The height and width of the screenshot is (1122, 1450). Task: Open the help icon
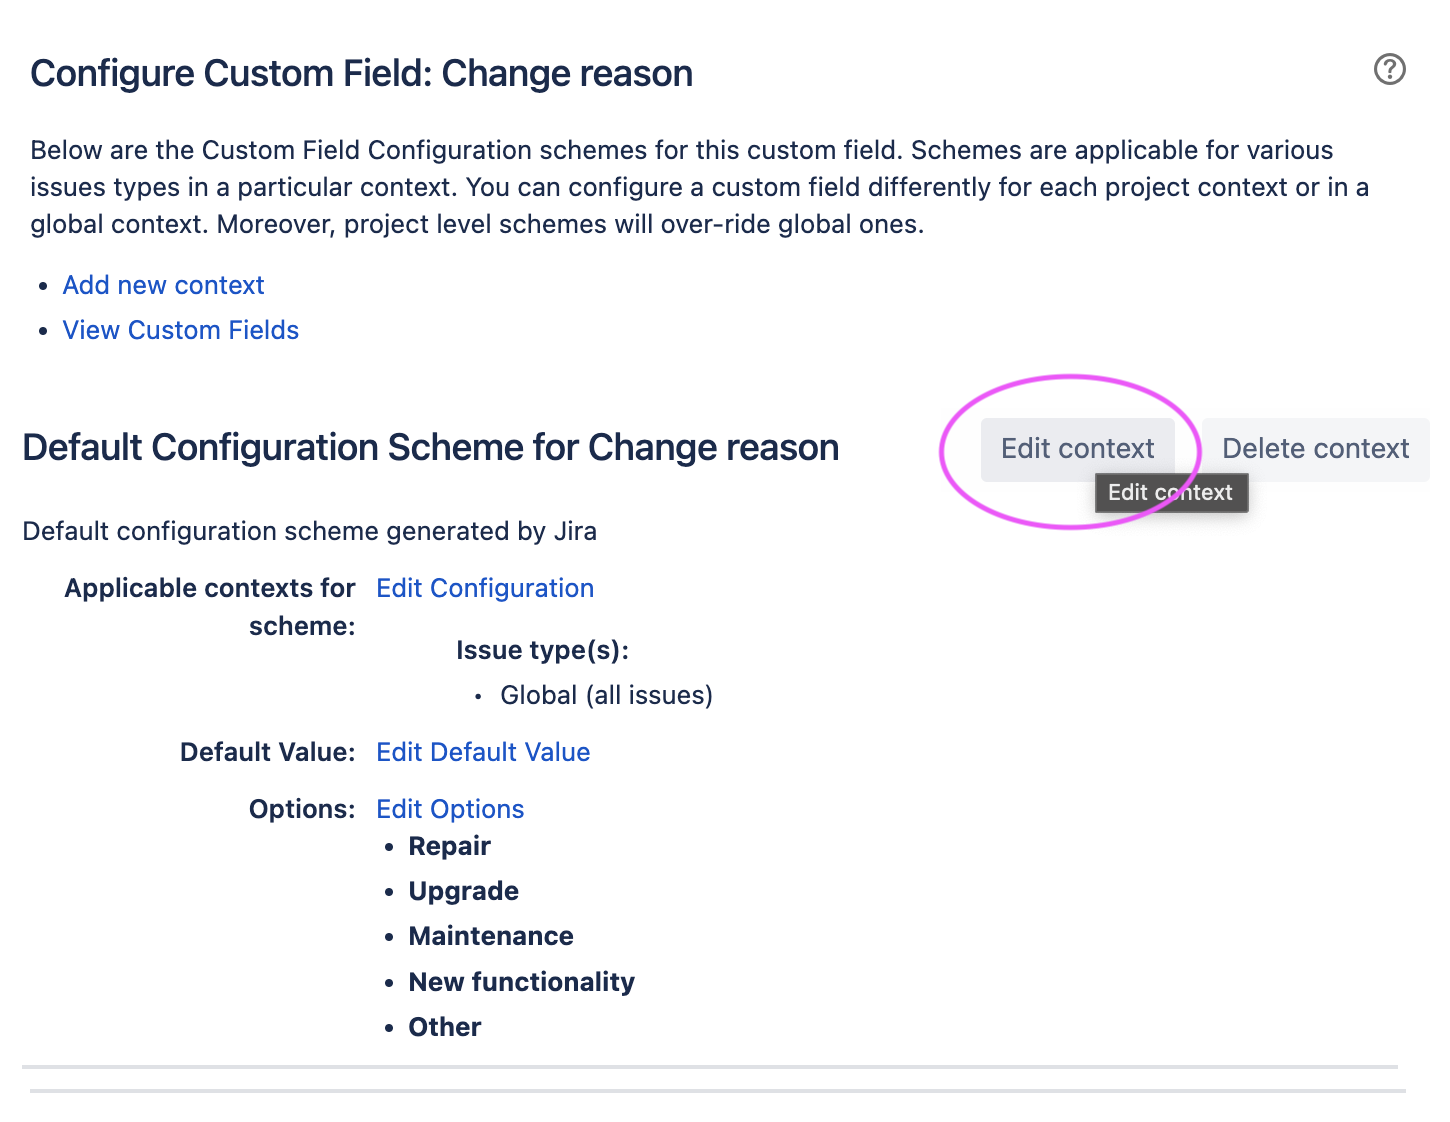click(1390, 69)
